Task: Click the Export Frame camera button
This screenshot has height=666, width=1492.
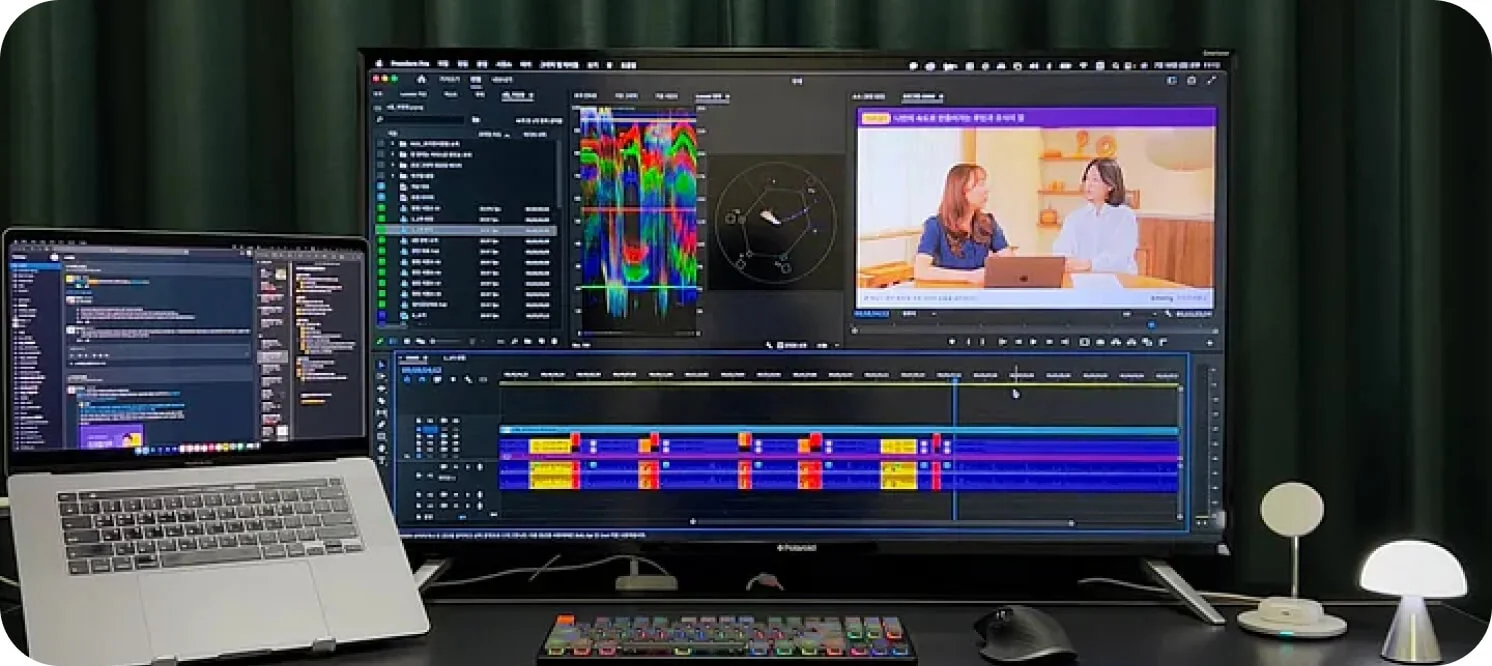Action: click(x=1084, y=341)
